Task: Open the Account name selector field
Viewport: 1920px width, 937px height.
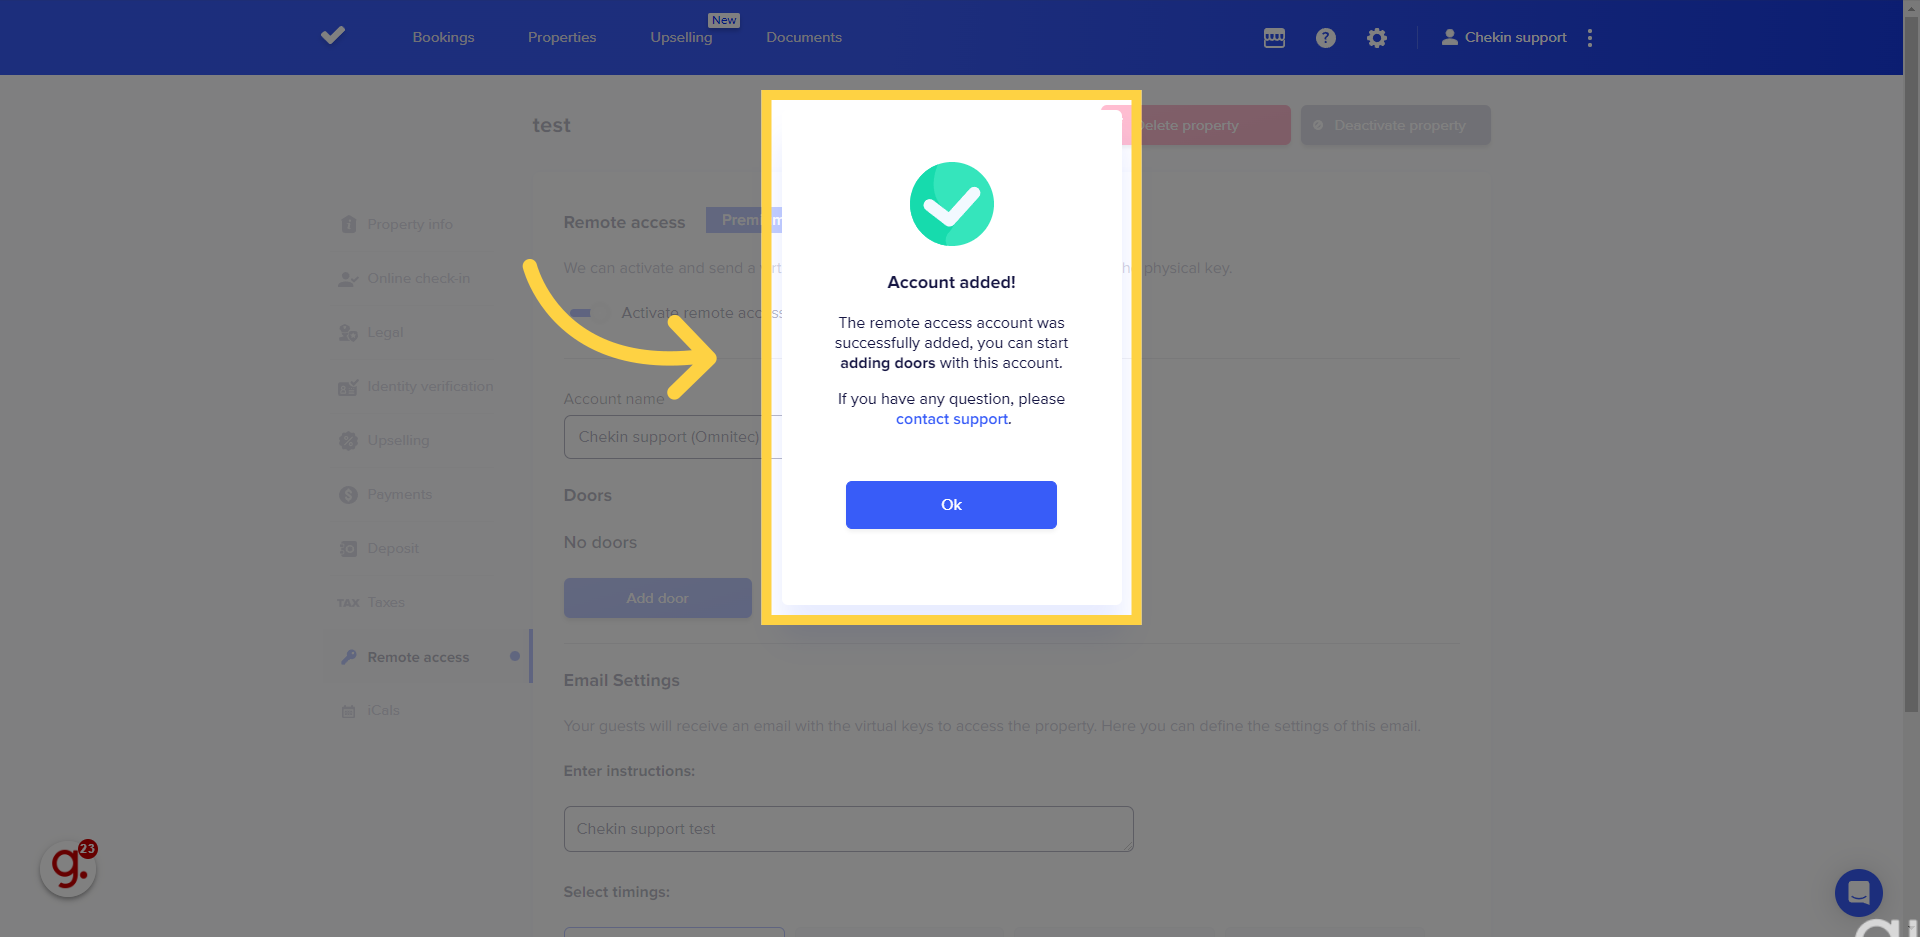Action: 665,437
